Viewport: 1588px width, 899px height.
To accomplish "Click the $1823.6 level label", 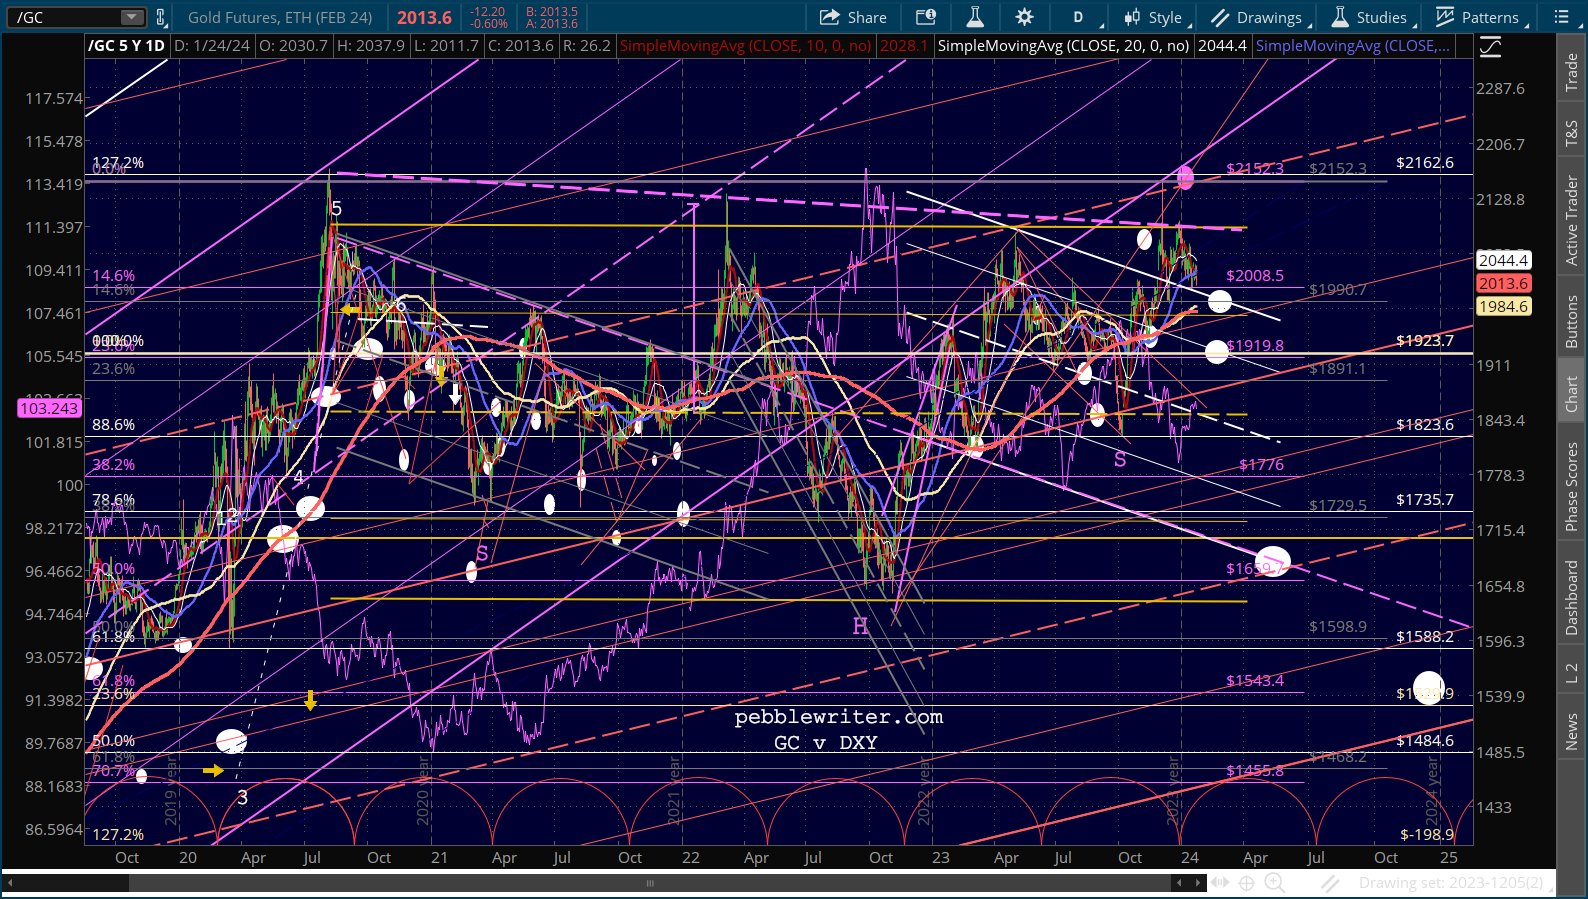I will pos(1425,424).
